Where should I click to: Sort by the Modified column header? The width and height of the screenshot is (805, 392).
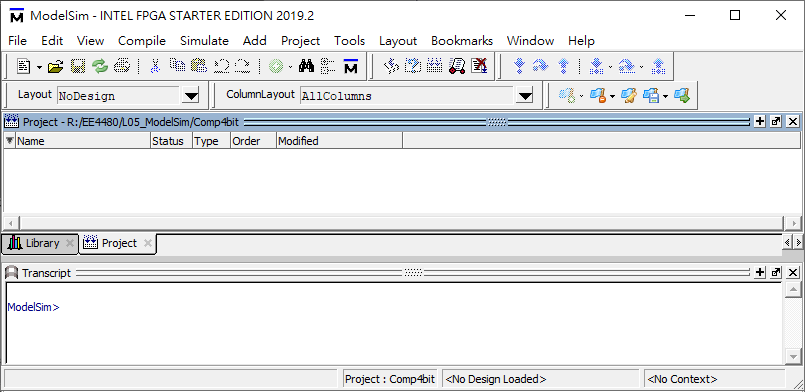(339, 141)
